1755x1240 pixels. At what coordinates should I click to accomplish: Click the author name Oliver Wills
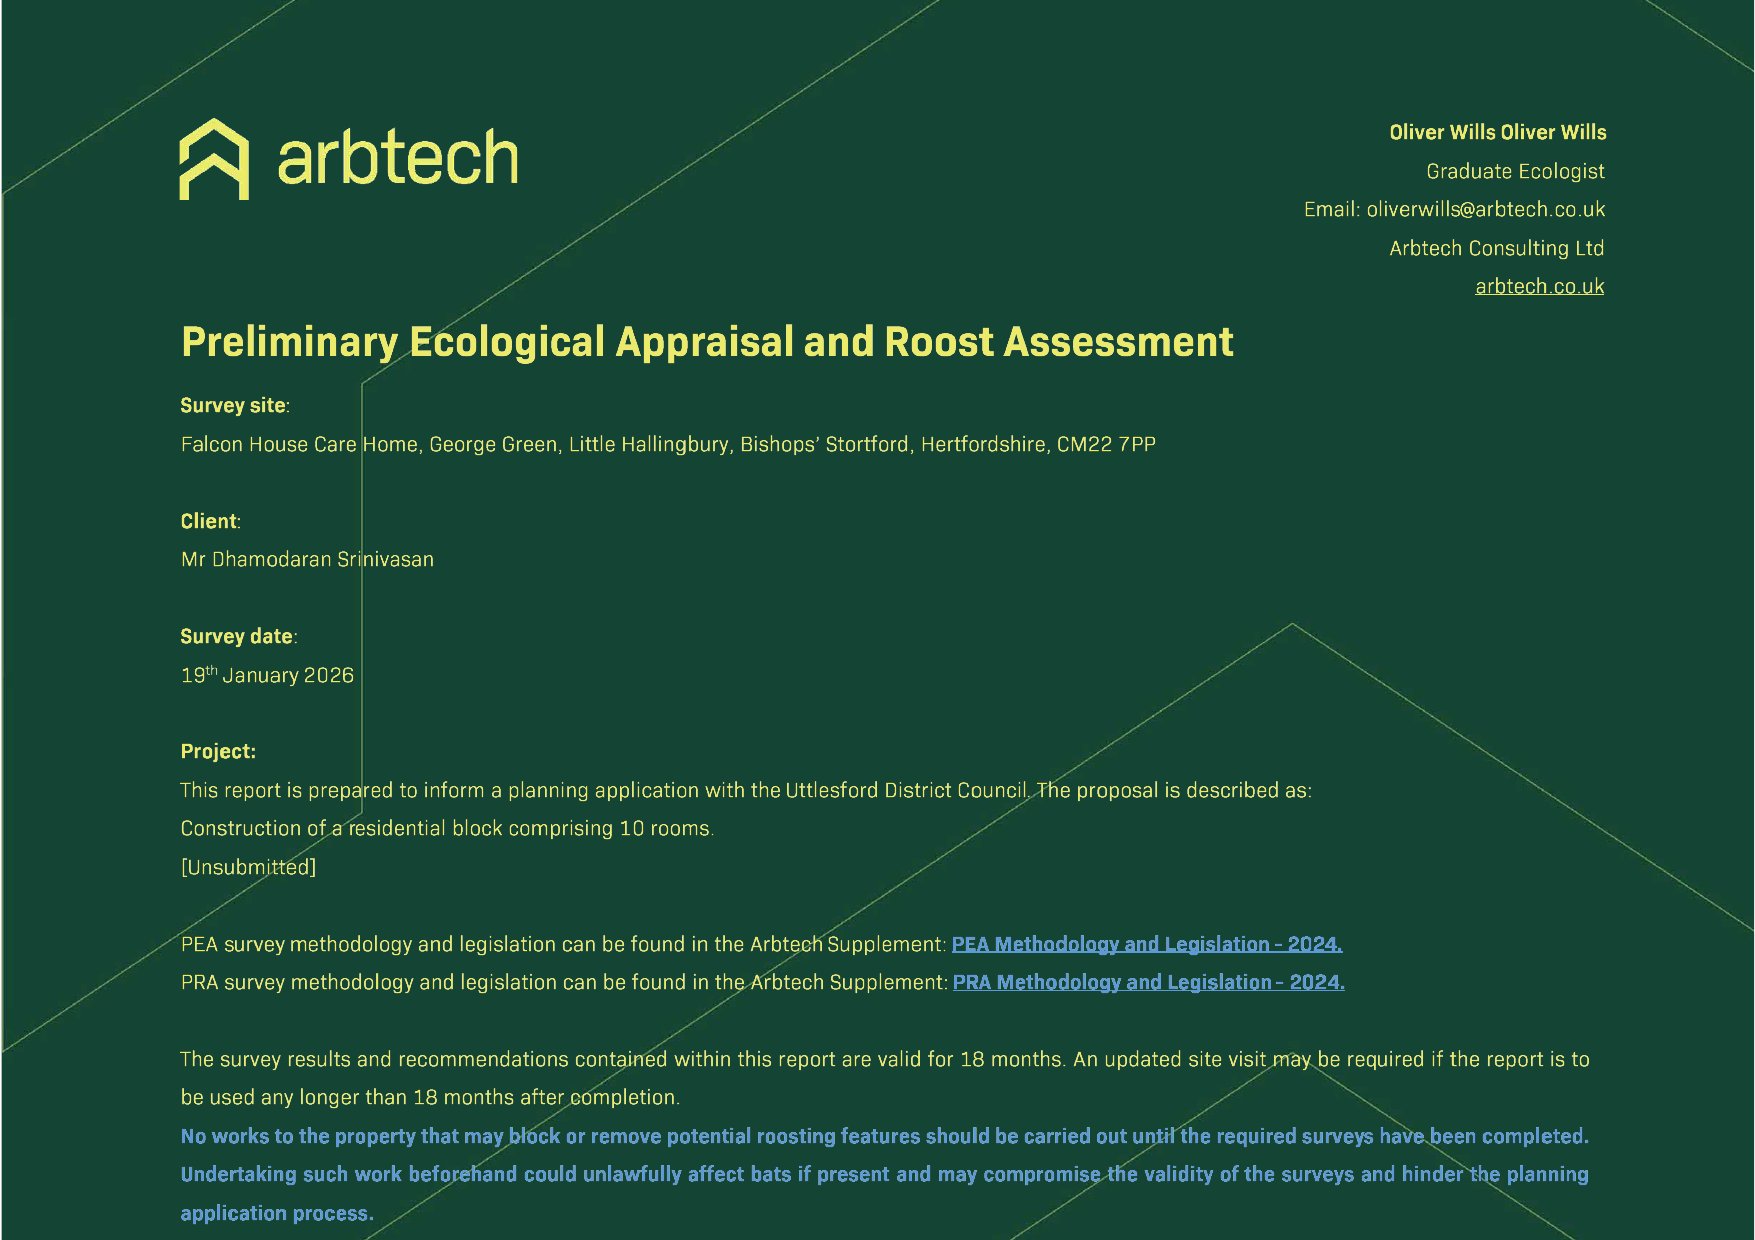[1497, 133]
